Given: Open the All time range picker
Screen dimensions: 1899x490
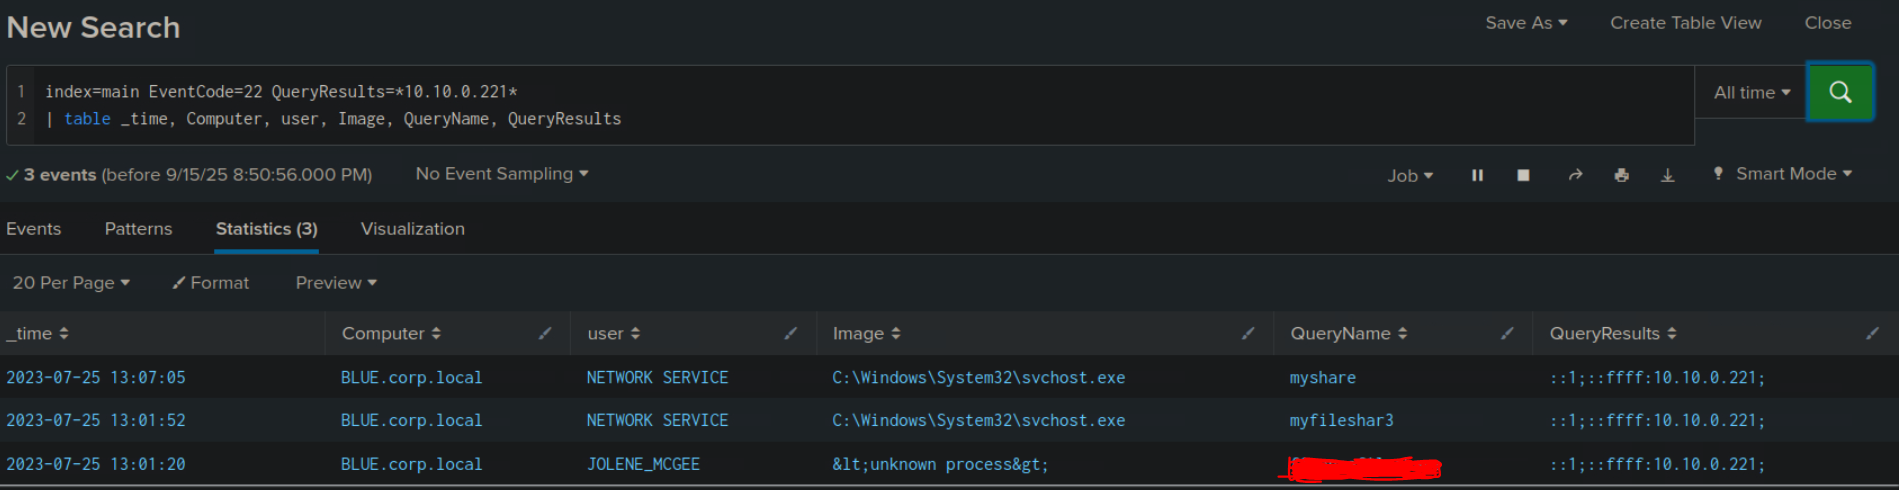Looking at the screenshot, I should pos(1751,92).
